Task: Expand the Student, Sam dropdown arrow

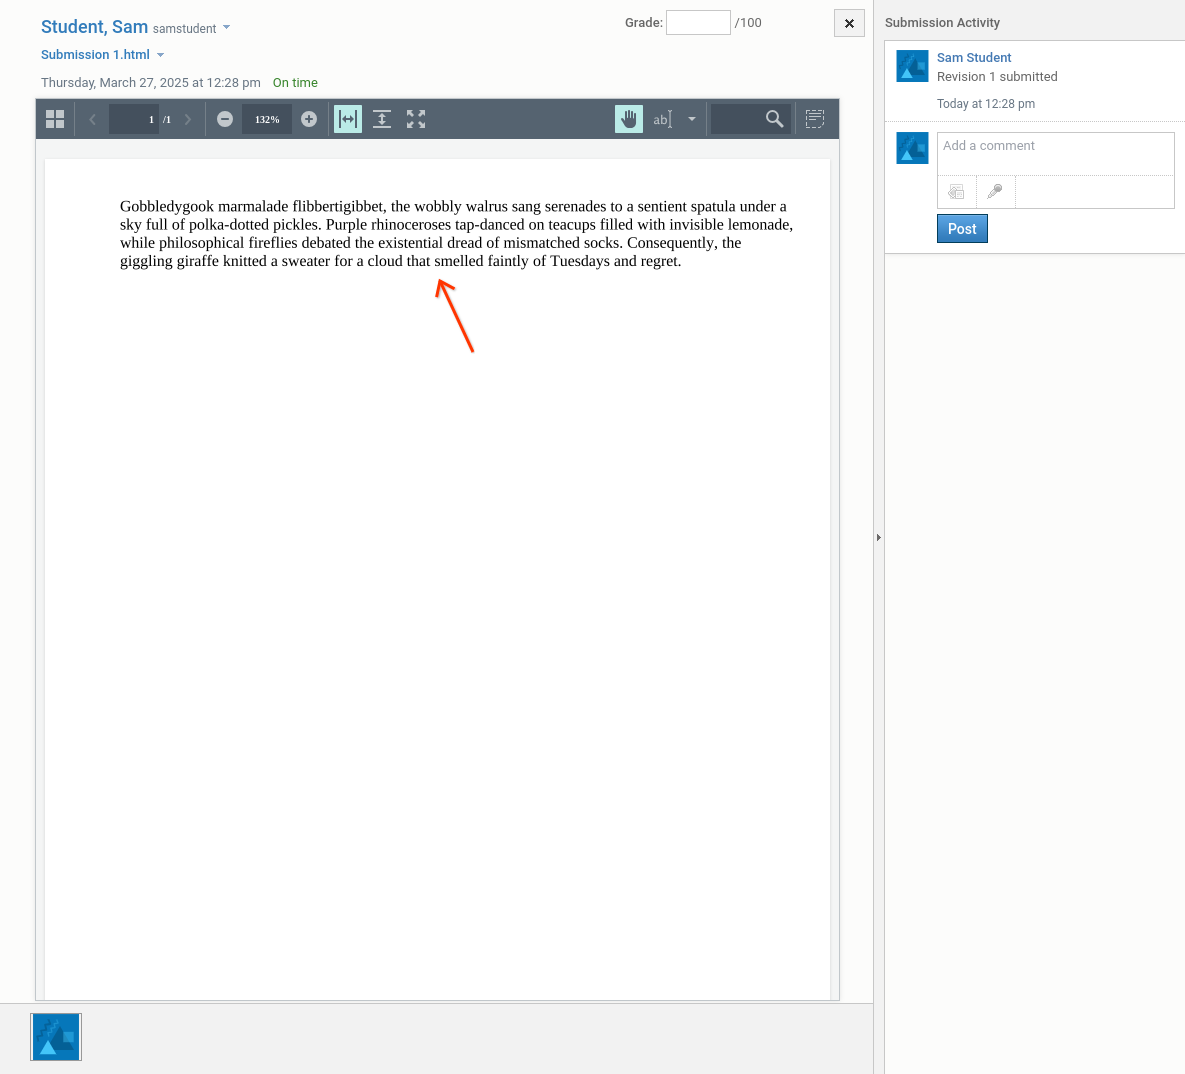Action: click(226, 27)
